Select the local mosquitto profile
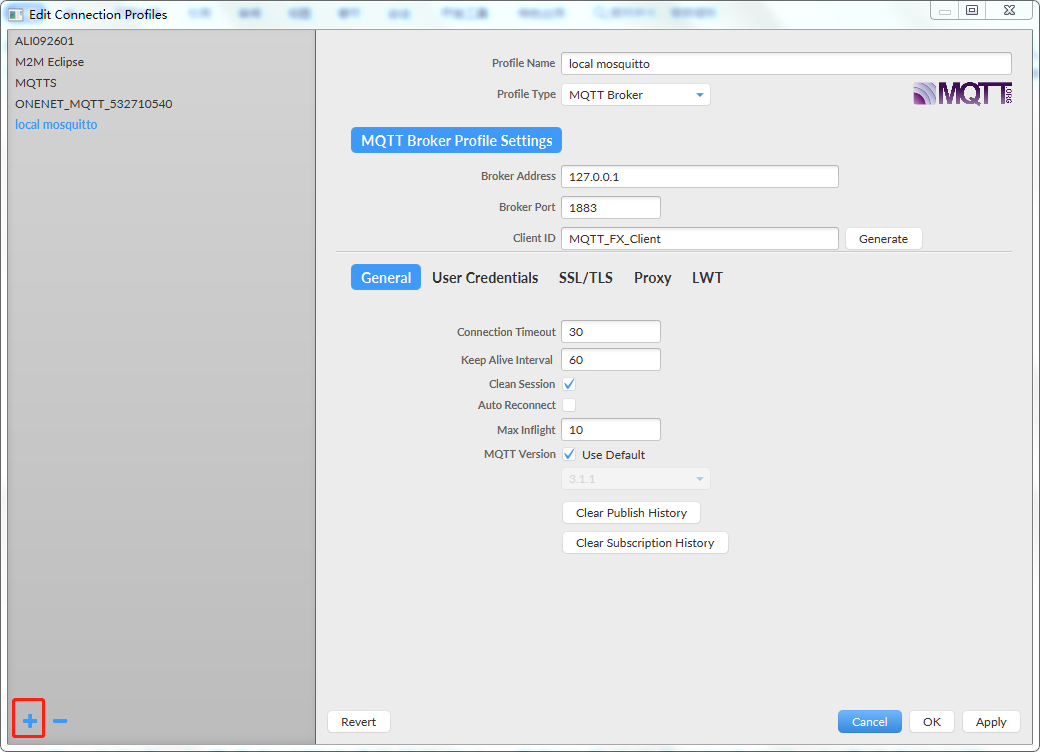Image resolution: width=1040 pixels, height=752 pixels. (161, 125)
